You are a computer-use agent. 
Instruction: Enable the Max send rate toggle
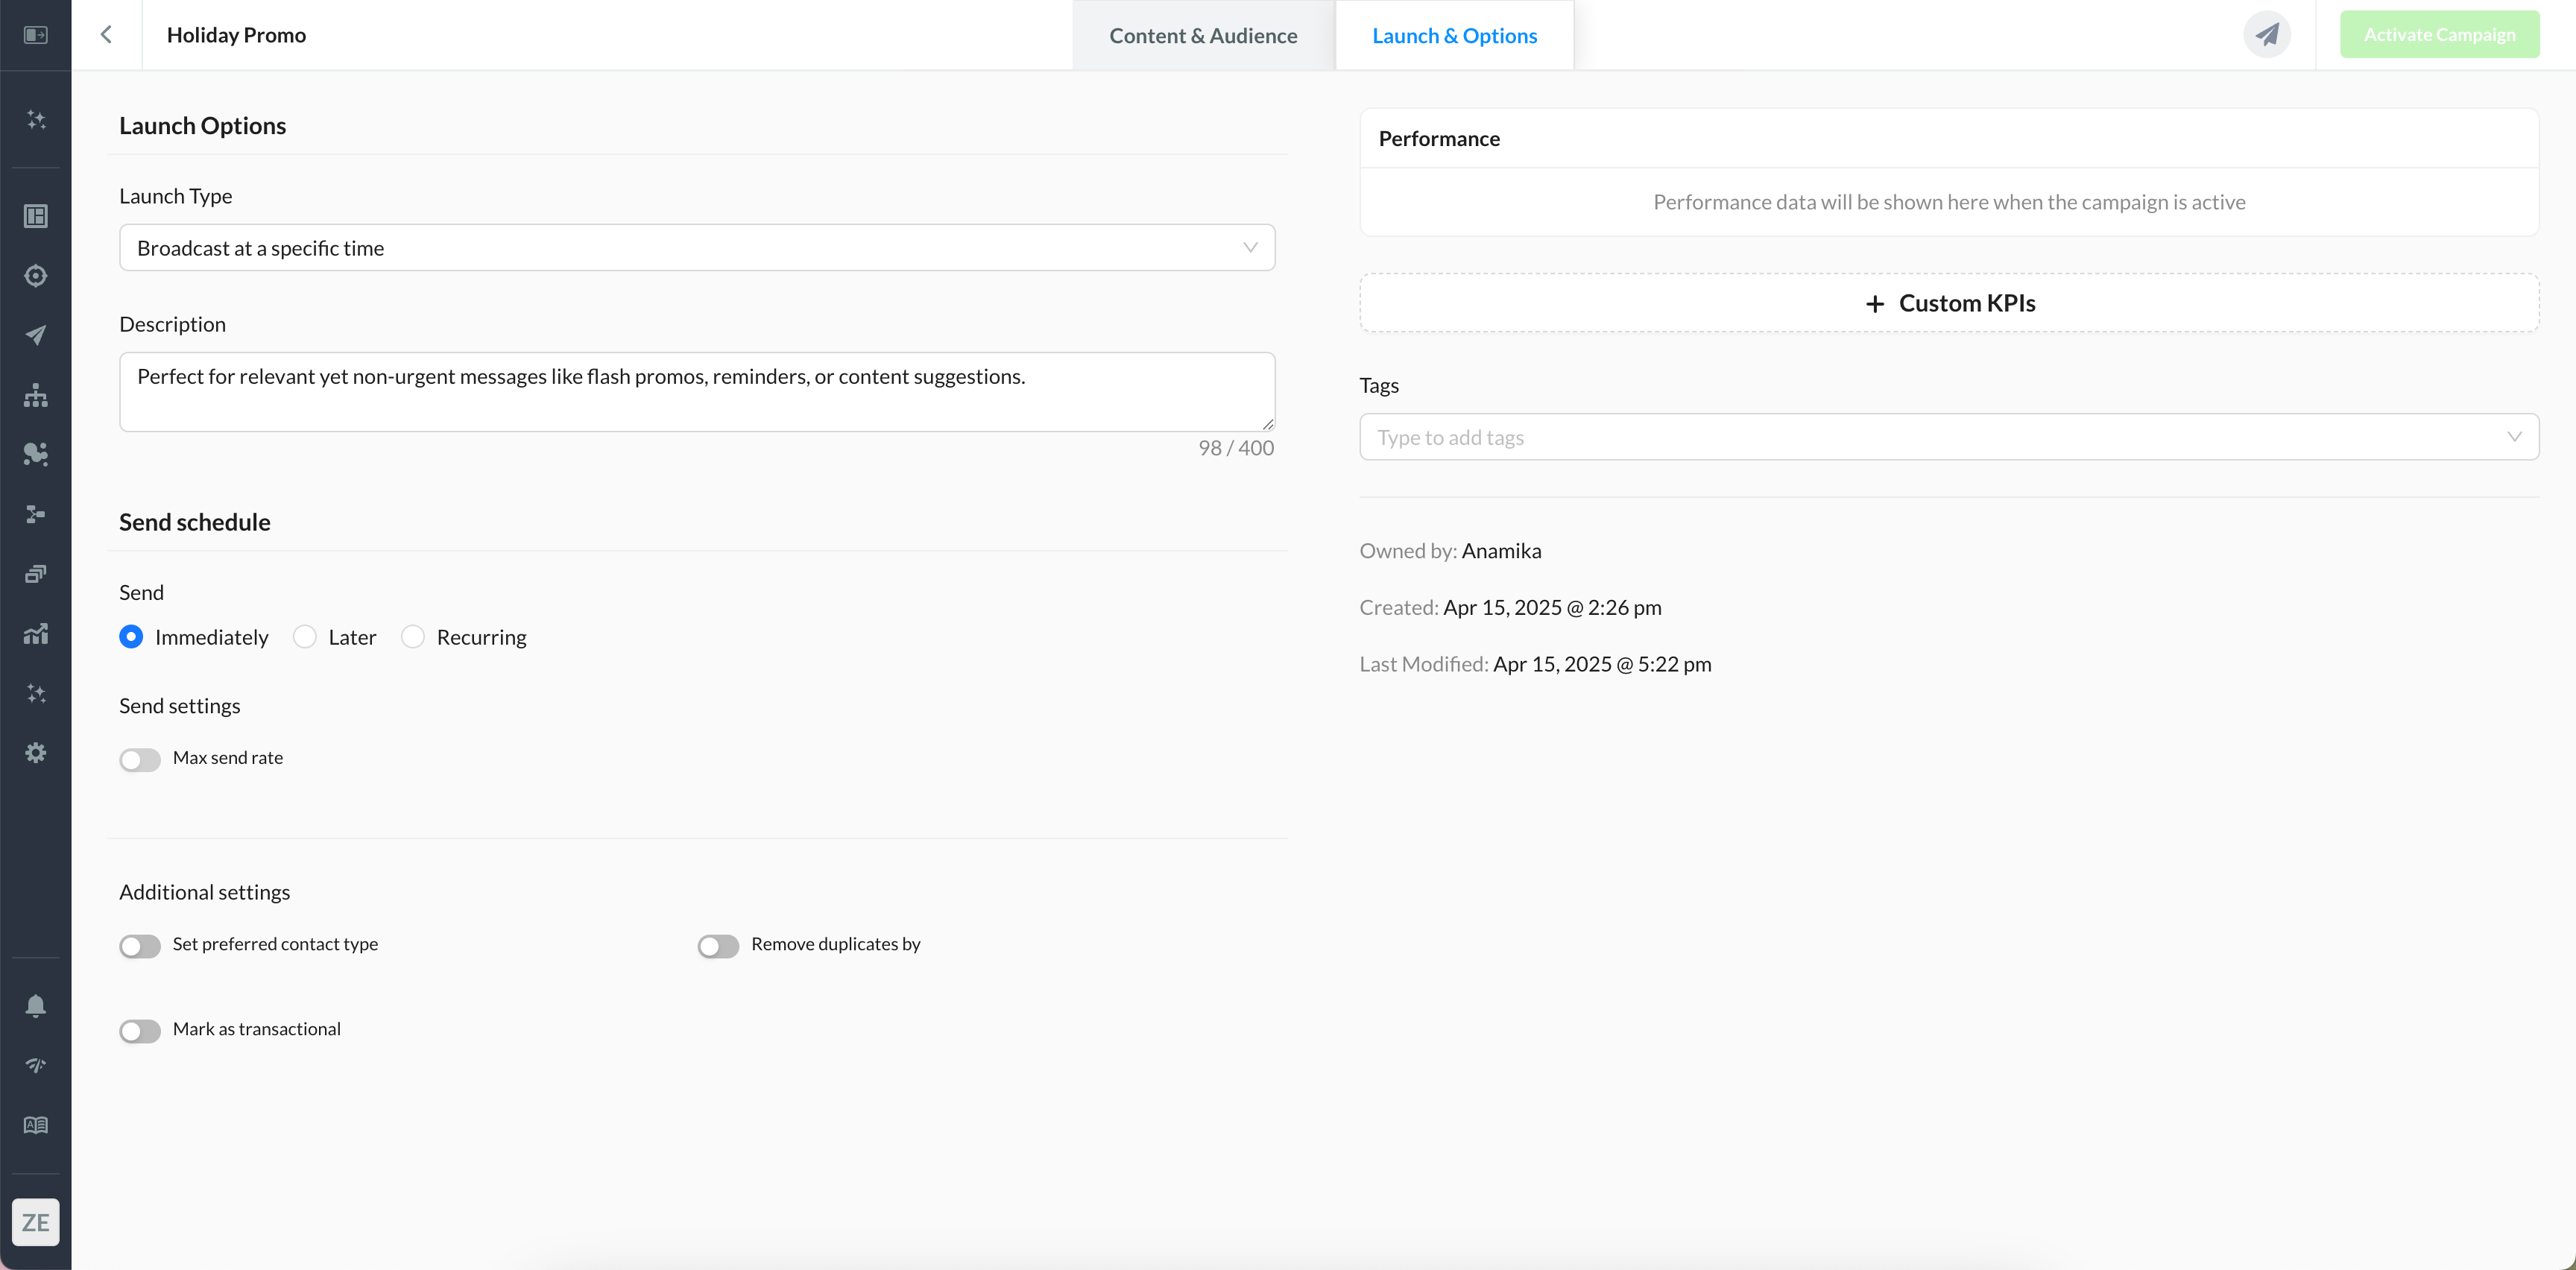[x=140, y=760]
